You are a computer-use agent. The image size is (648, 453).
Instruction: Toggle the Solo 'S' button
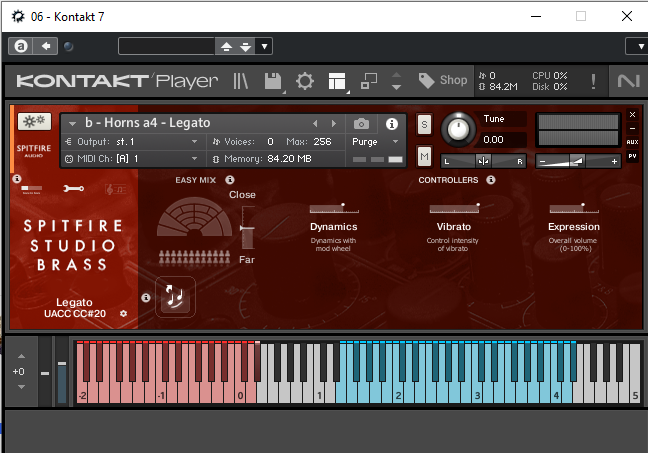pyautogui.click(x=424, y=124)
